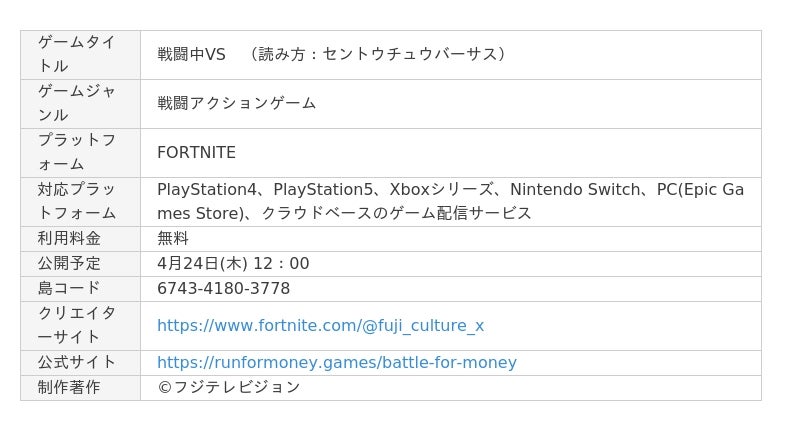This screenshot has height=431, width=800.
Task: Click the island code 6743-4180-3778
Action: coord(223,289)
